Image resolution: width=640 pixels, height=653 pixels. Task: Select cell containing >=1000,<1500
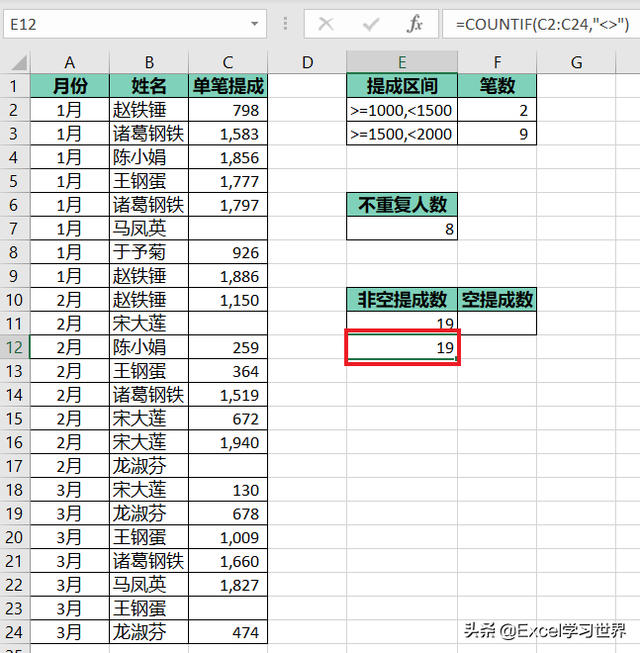(x=402, y=110)
